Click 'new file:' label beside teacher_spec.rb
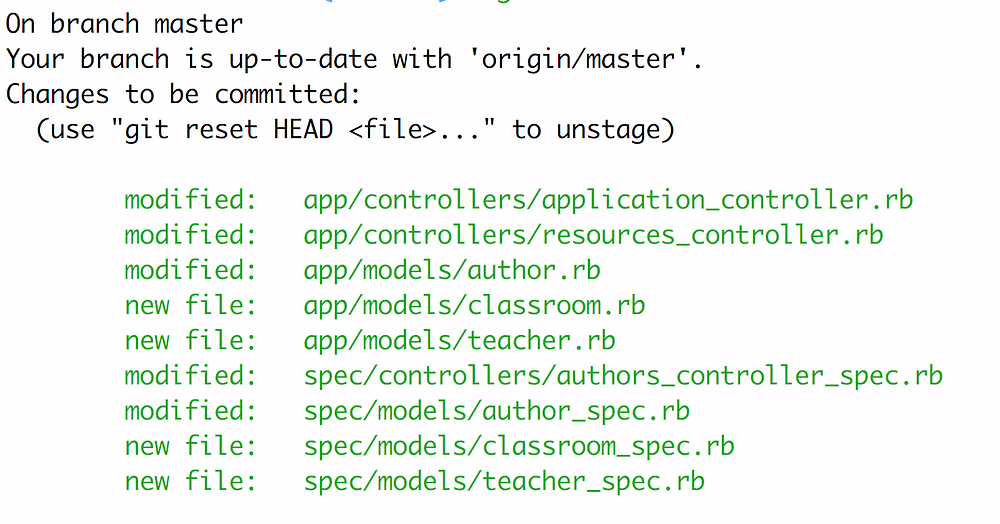Screen dimensions: 1000x524 click(x=190, y=481)
